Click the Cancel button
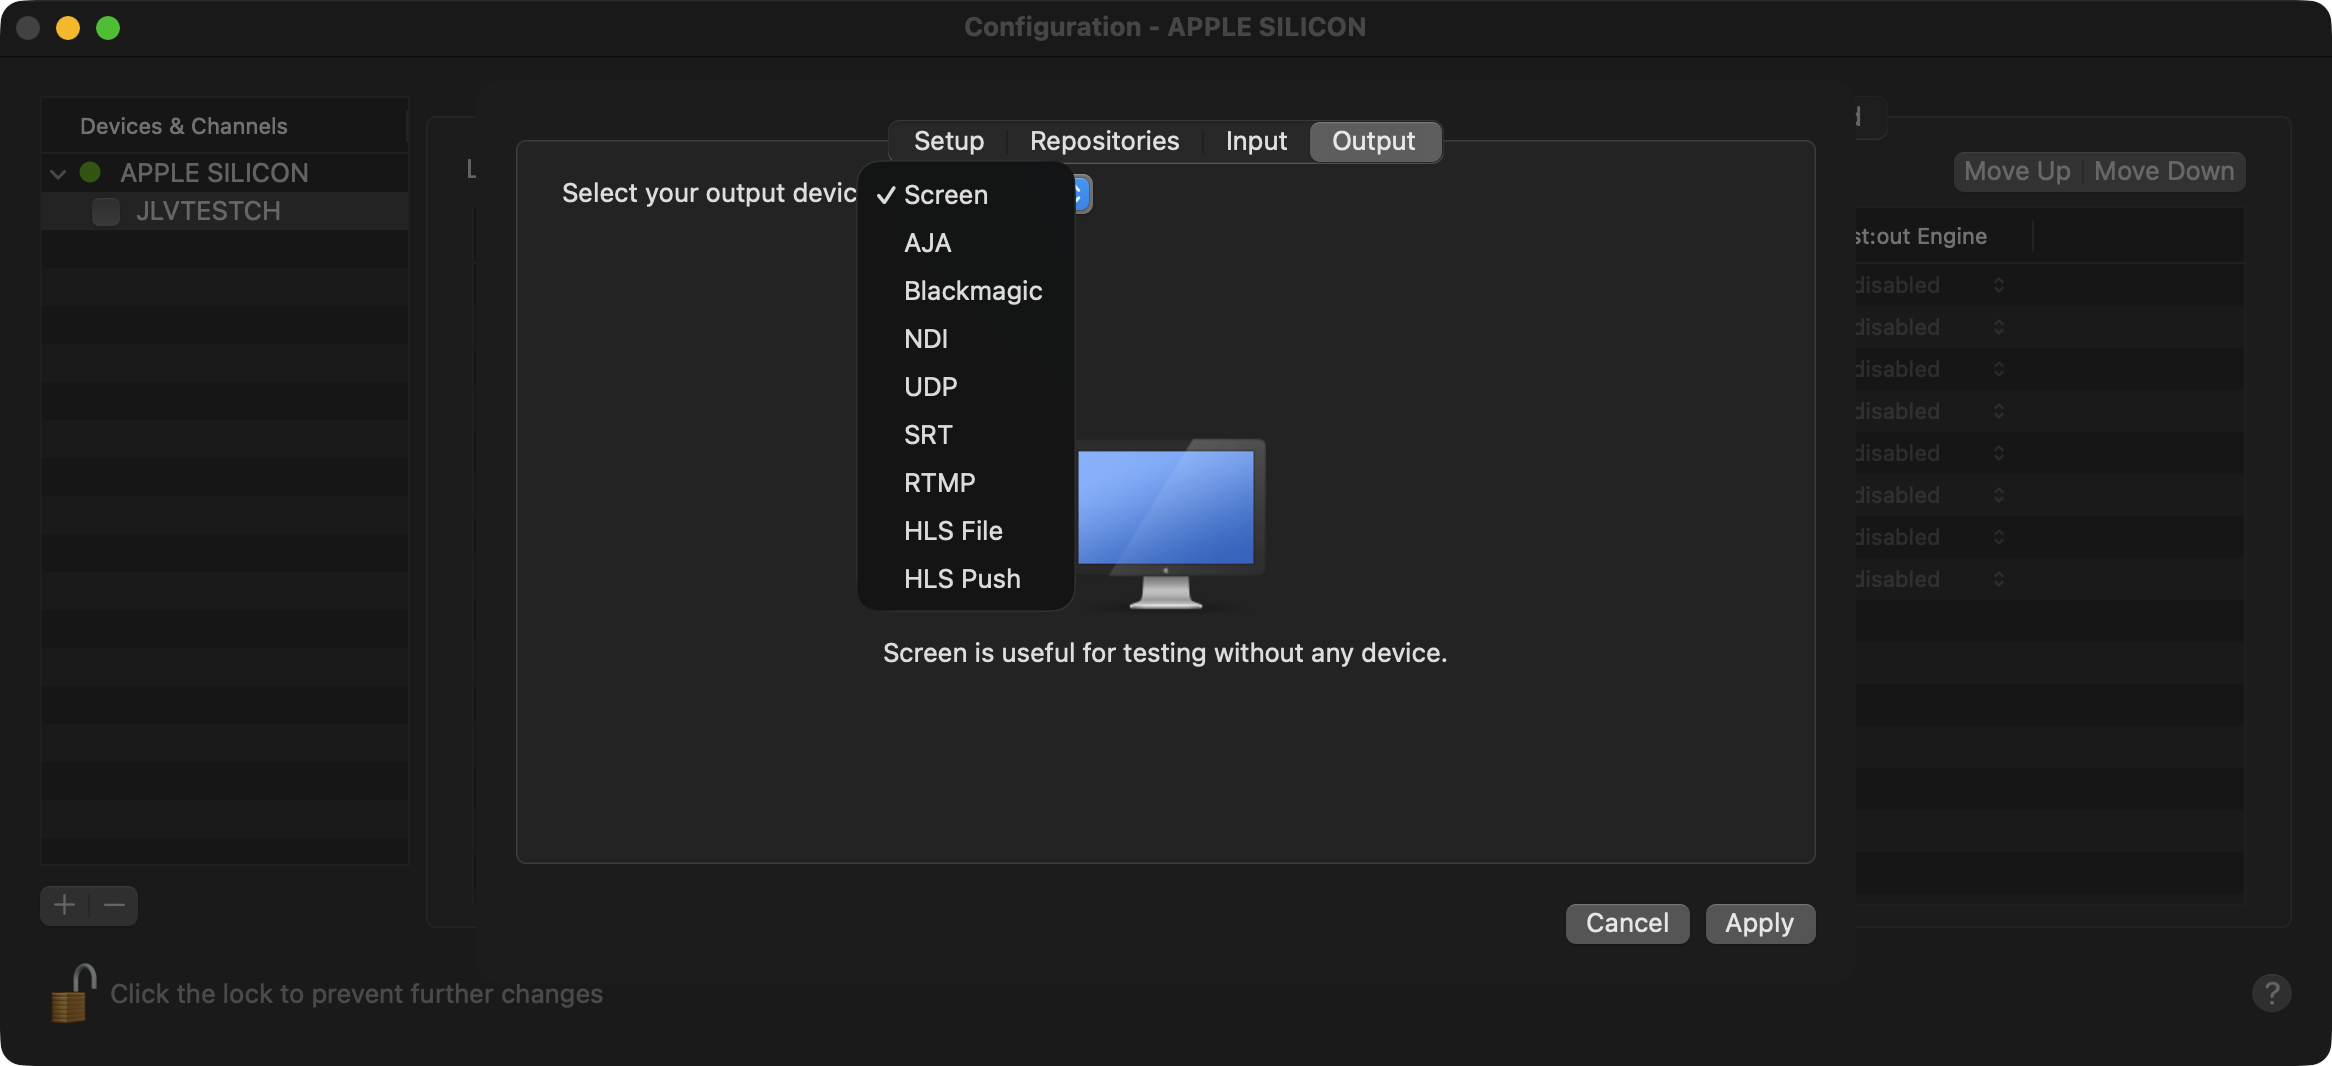 coord(1627,923)
